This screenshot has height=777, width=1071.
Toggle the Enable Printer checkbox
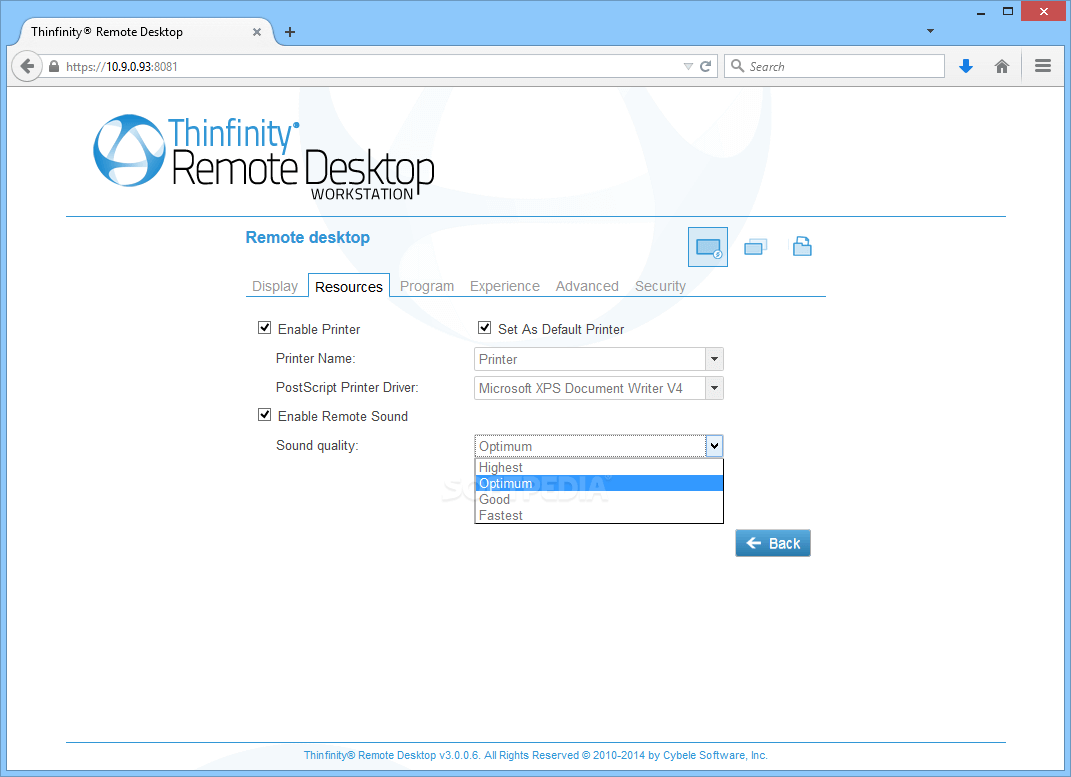pos(264,328)
